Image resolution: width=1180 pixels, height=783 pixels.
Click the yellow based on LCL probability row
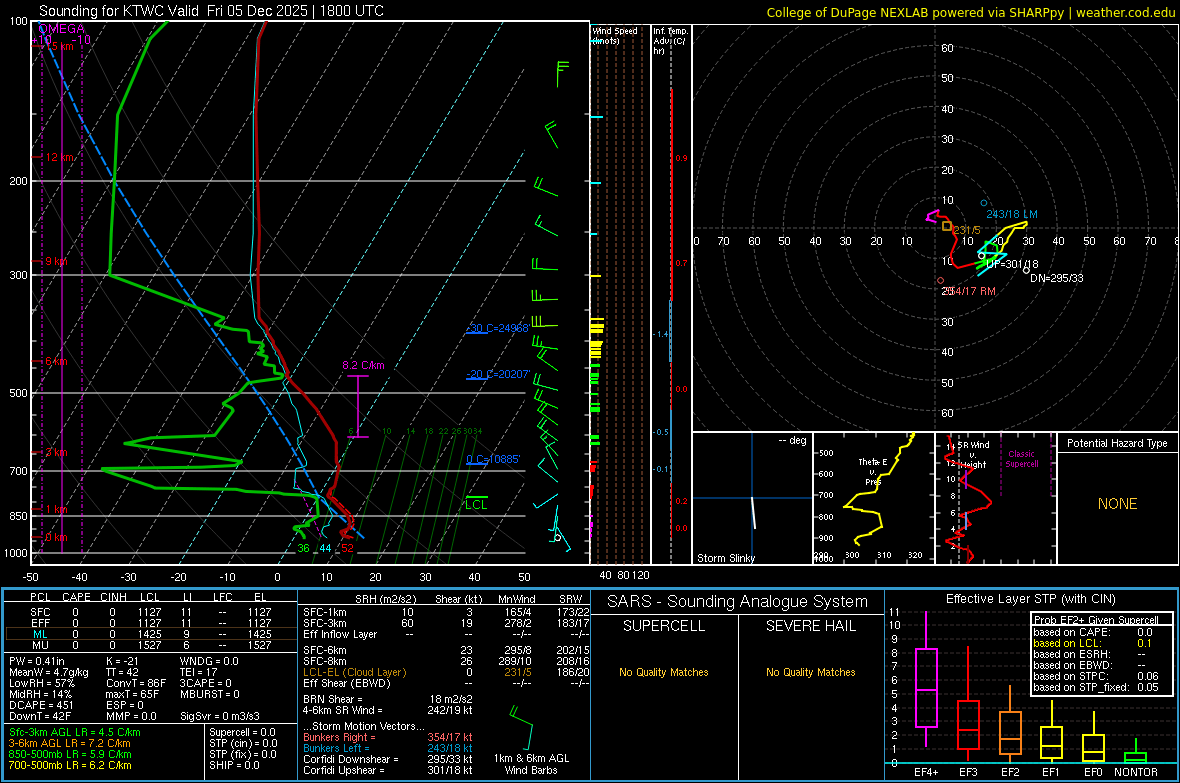(x=1093, y=643)
